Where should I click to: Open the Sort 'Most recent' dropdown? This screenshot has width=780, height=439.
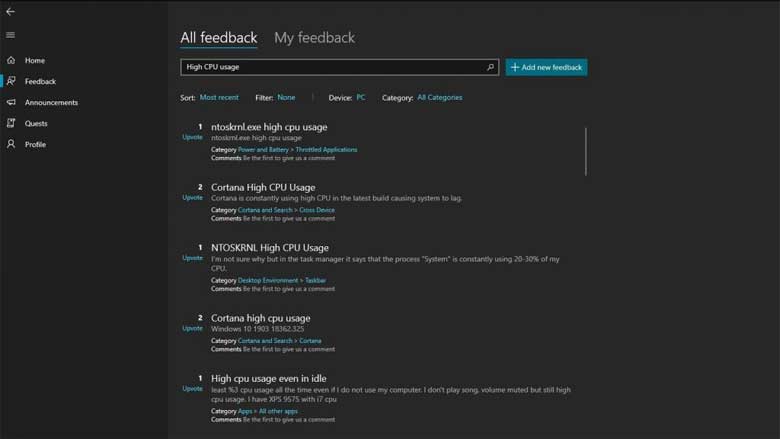219,98
